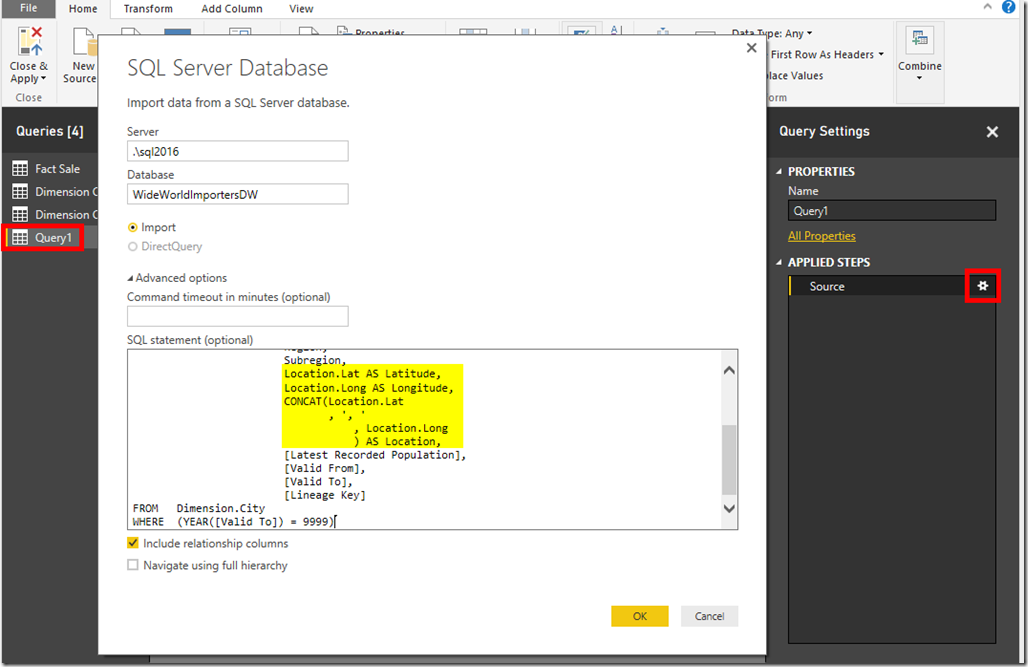1028x667 pixels.
Task: Click the Queries [4] pane header
Action: click(x=50, y=131)
